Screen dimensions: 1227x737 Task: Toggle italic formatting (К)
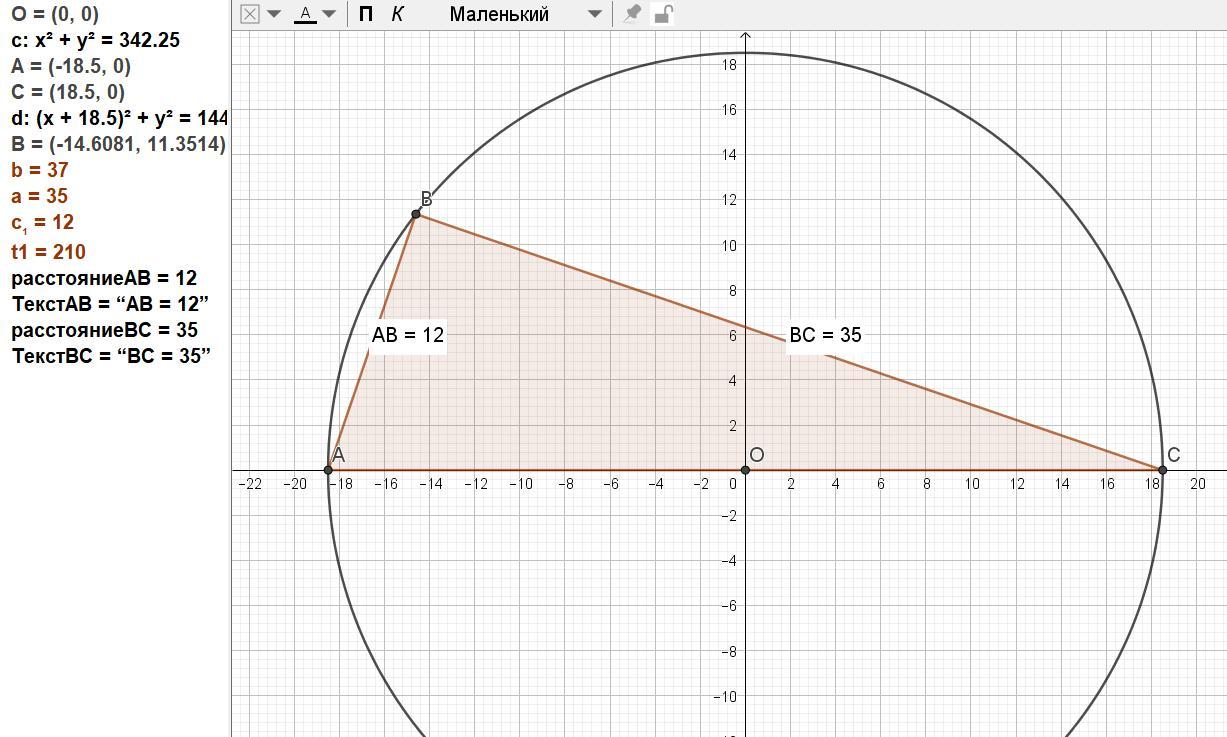click(397, 14)
